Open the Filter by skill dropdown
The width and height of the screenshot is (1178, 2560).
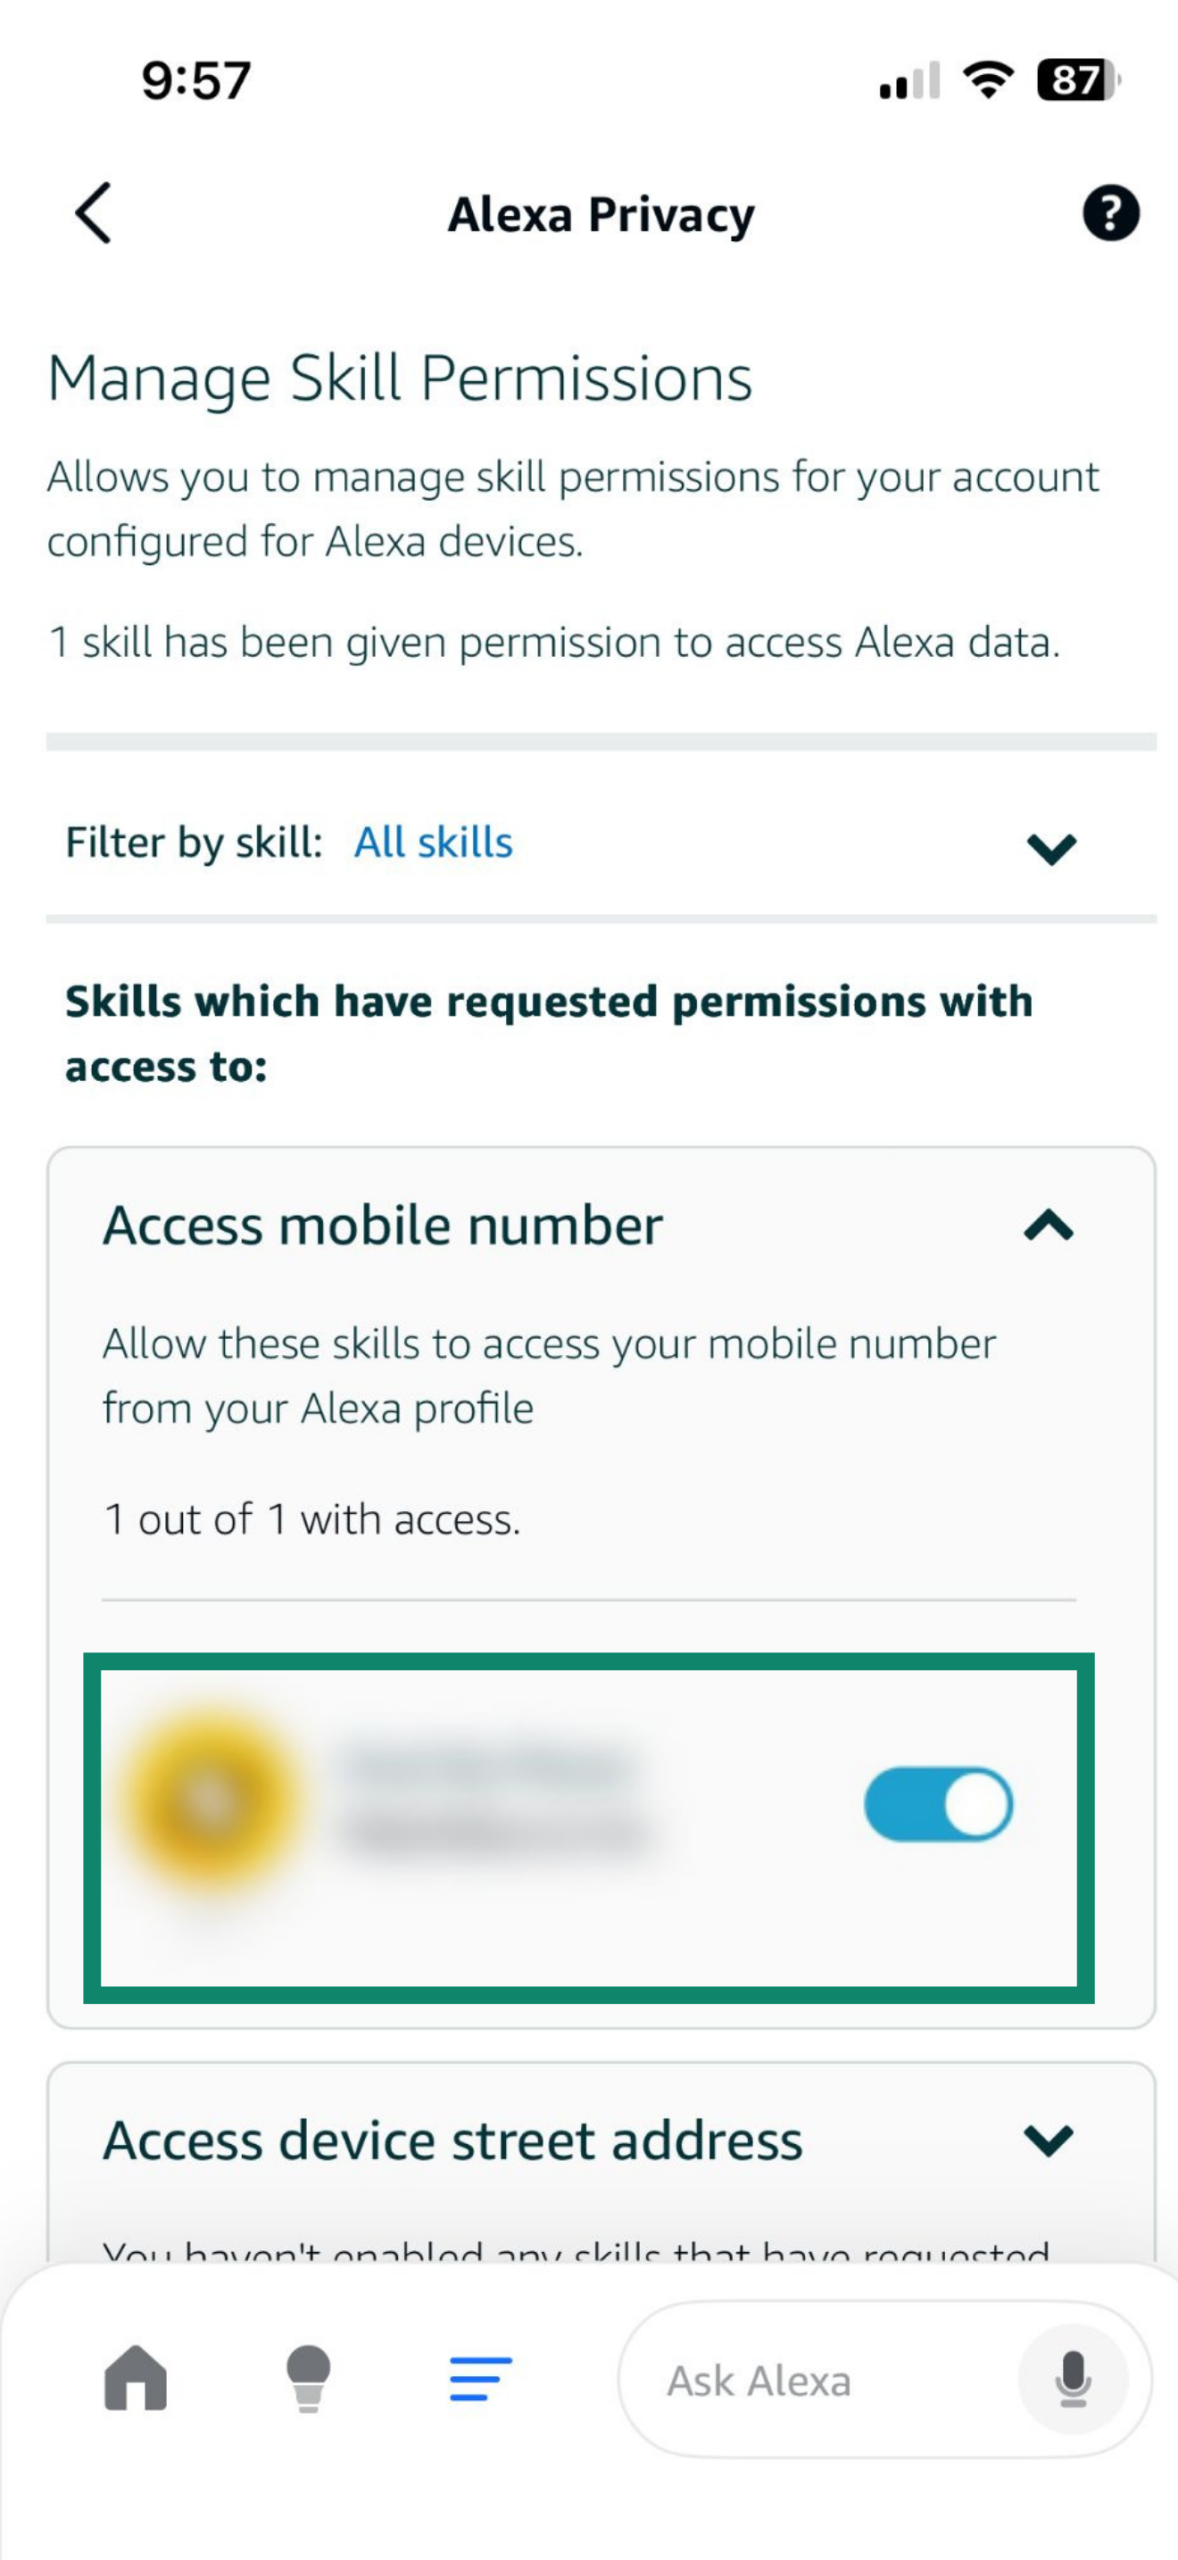tap(1049, 852)
